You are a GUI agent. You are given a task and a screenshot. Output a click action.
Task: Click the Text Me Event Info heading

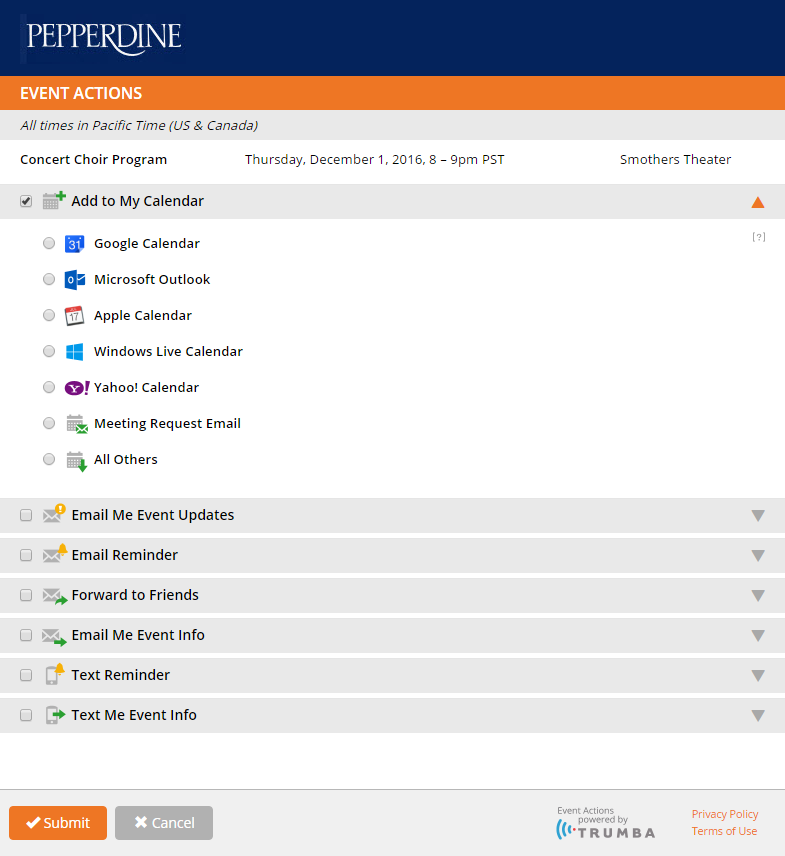pos(134,715)
